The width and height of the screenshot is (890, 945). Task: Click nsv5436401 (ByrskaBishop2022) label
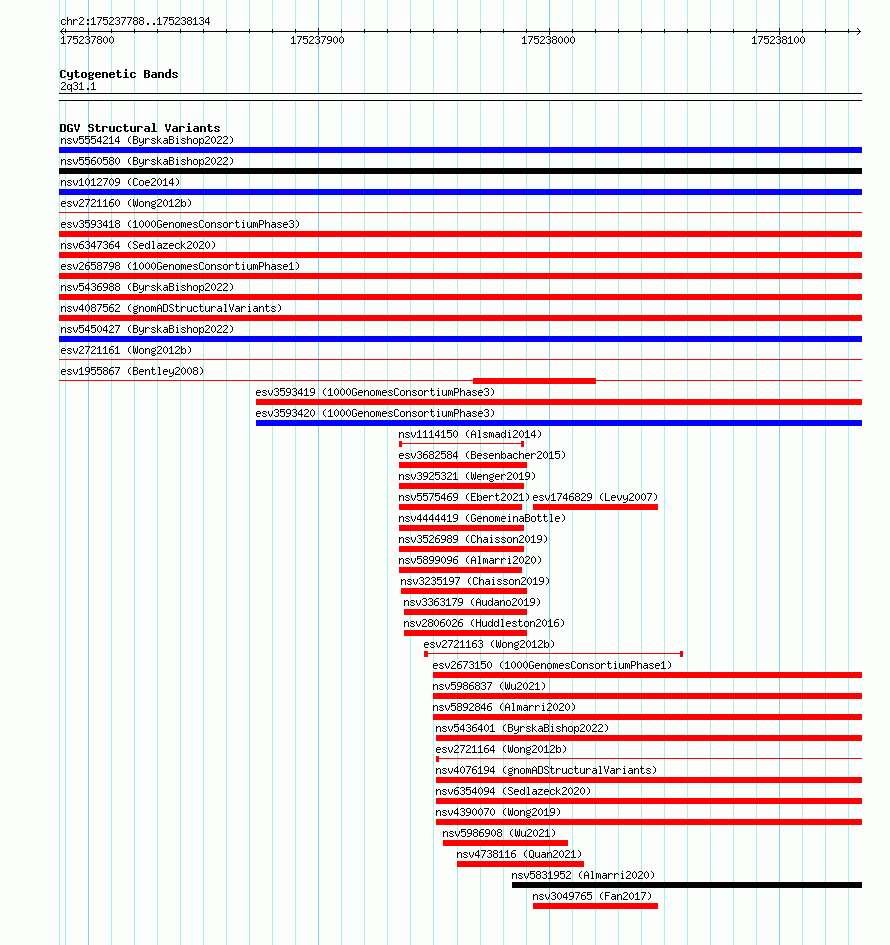(x=522, y=729)
